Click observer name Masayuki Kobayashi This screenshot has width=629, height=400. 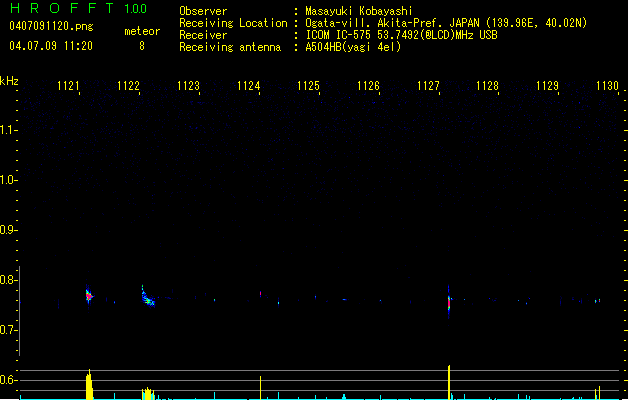(359, 11)
